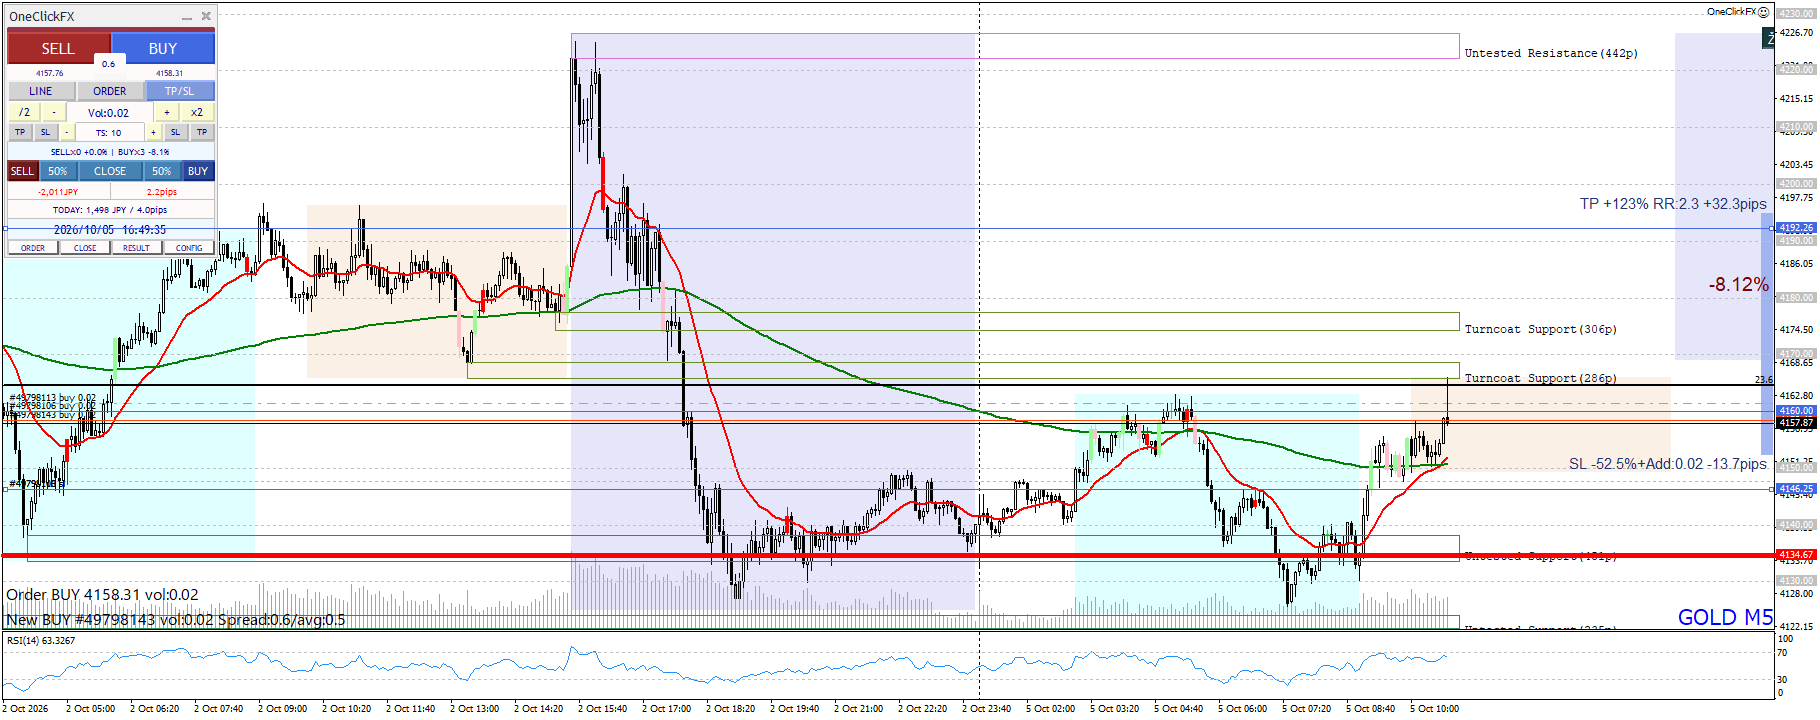Decrease the TS value with the minus
This screenshot has width=1820, height=720.
point(67,132)
